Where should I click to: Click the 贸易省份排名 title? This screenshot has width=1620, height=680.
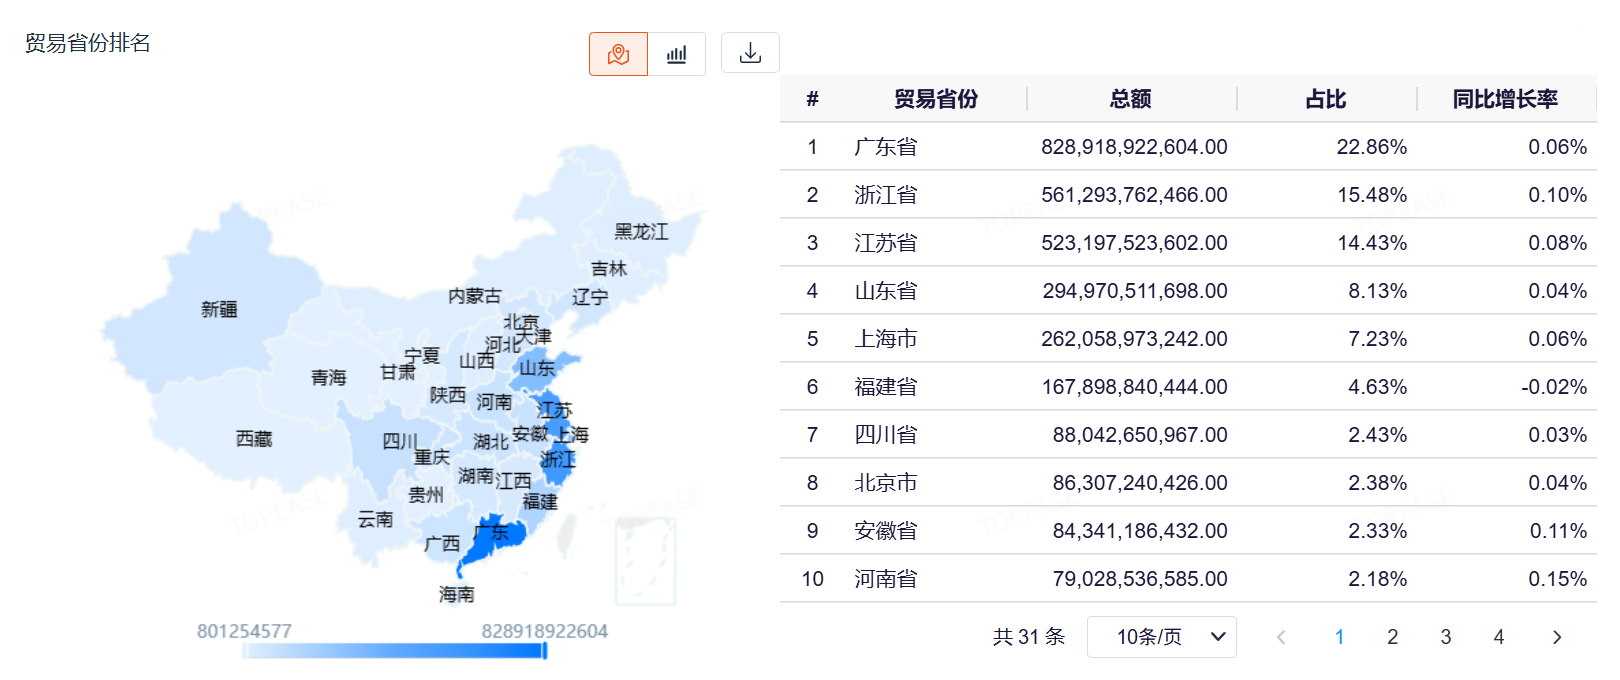click(88, 43)
